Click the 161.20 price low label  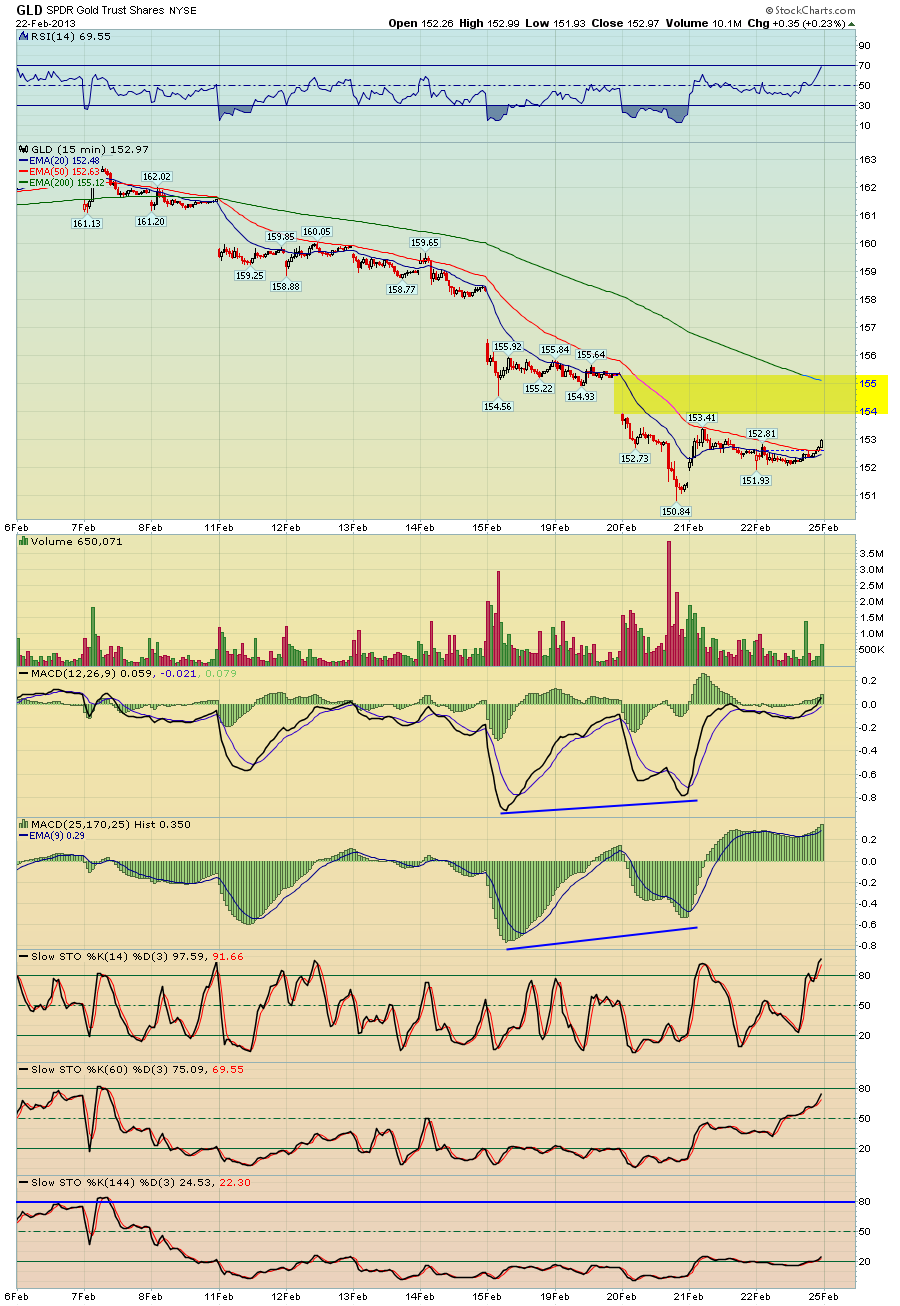tap(151, 222)
